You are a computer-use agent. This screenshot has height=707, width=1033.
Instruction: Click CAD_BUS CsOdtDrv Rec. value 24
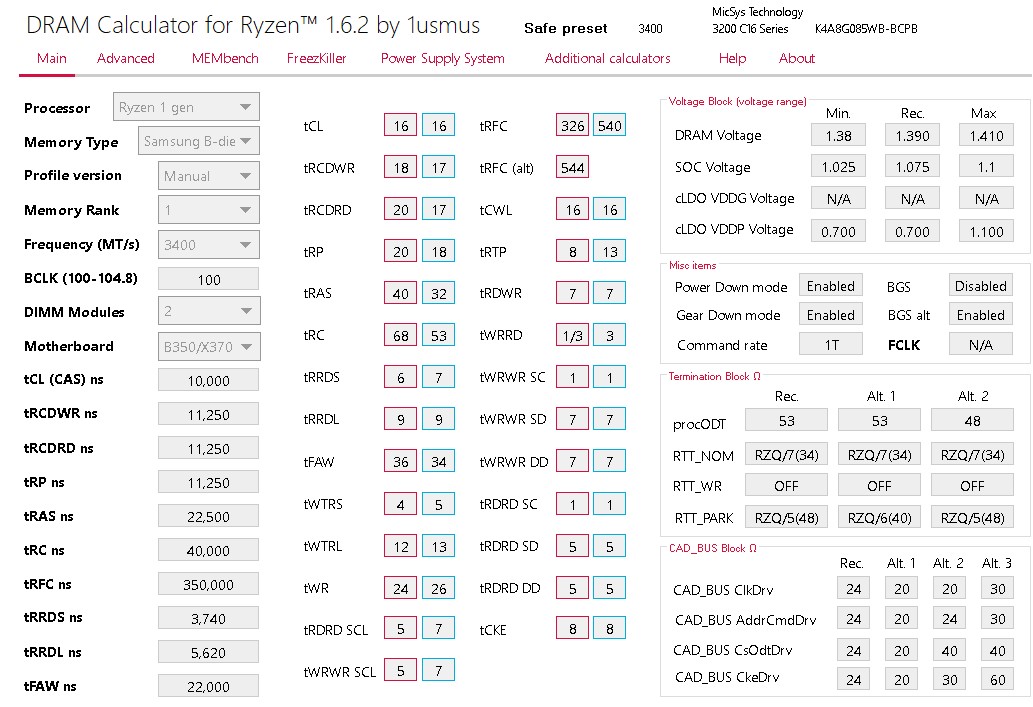tap(854, 650)
